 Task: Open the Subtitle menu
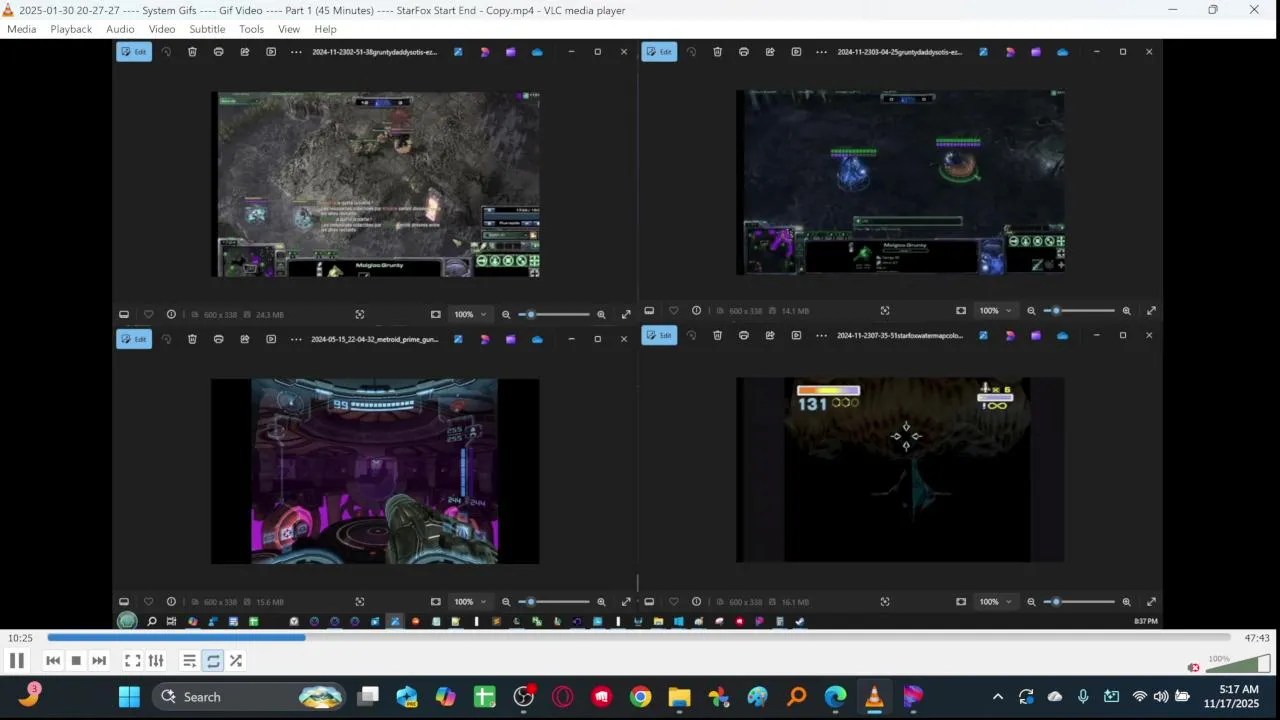207,29
